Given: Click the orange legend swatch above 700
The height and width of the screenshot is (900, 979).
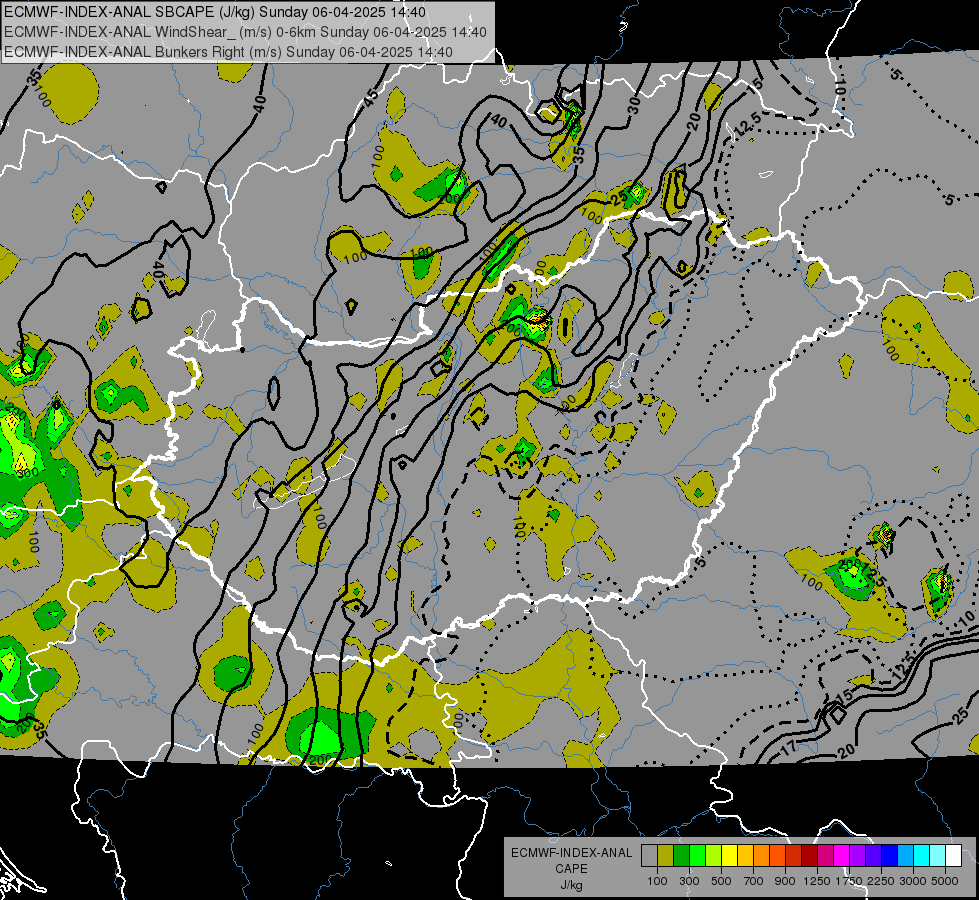Looking at the screenshot, I should tap(762, 856).
